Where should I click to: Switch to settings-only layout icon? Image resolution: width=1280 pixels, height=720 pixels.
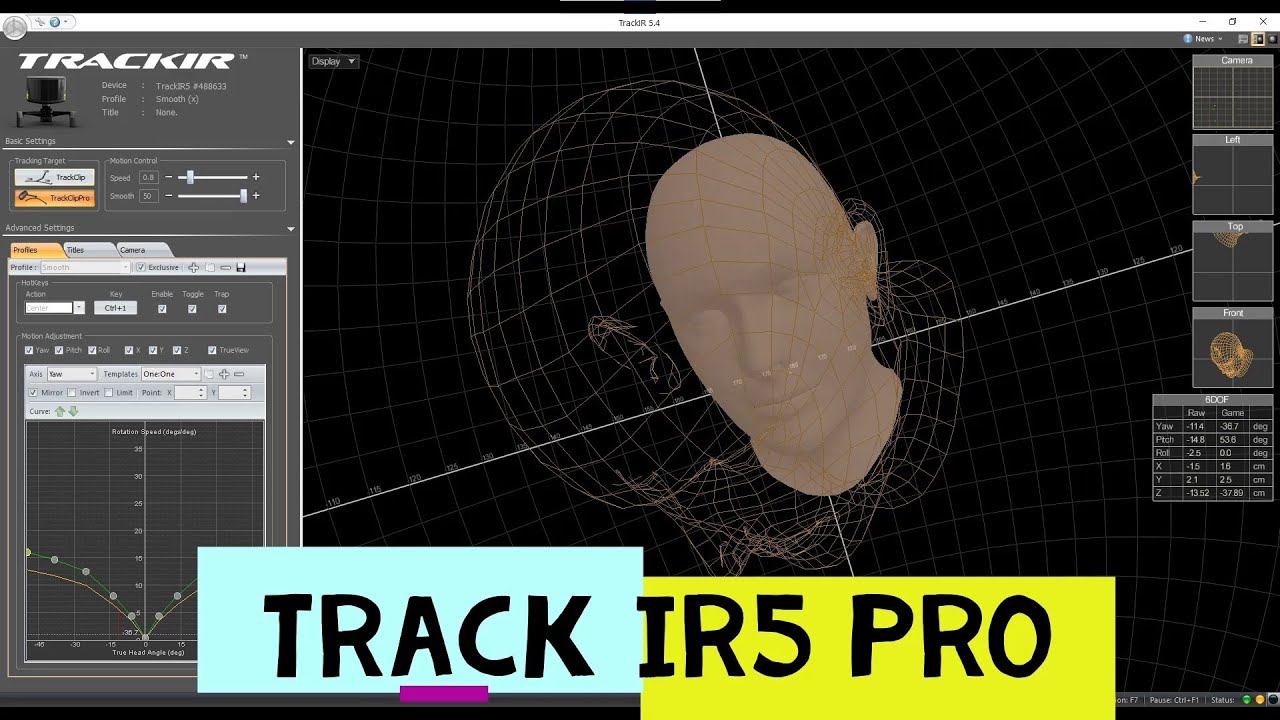point(1243,39)
